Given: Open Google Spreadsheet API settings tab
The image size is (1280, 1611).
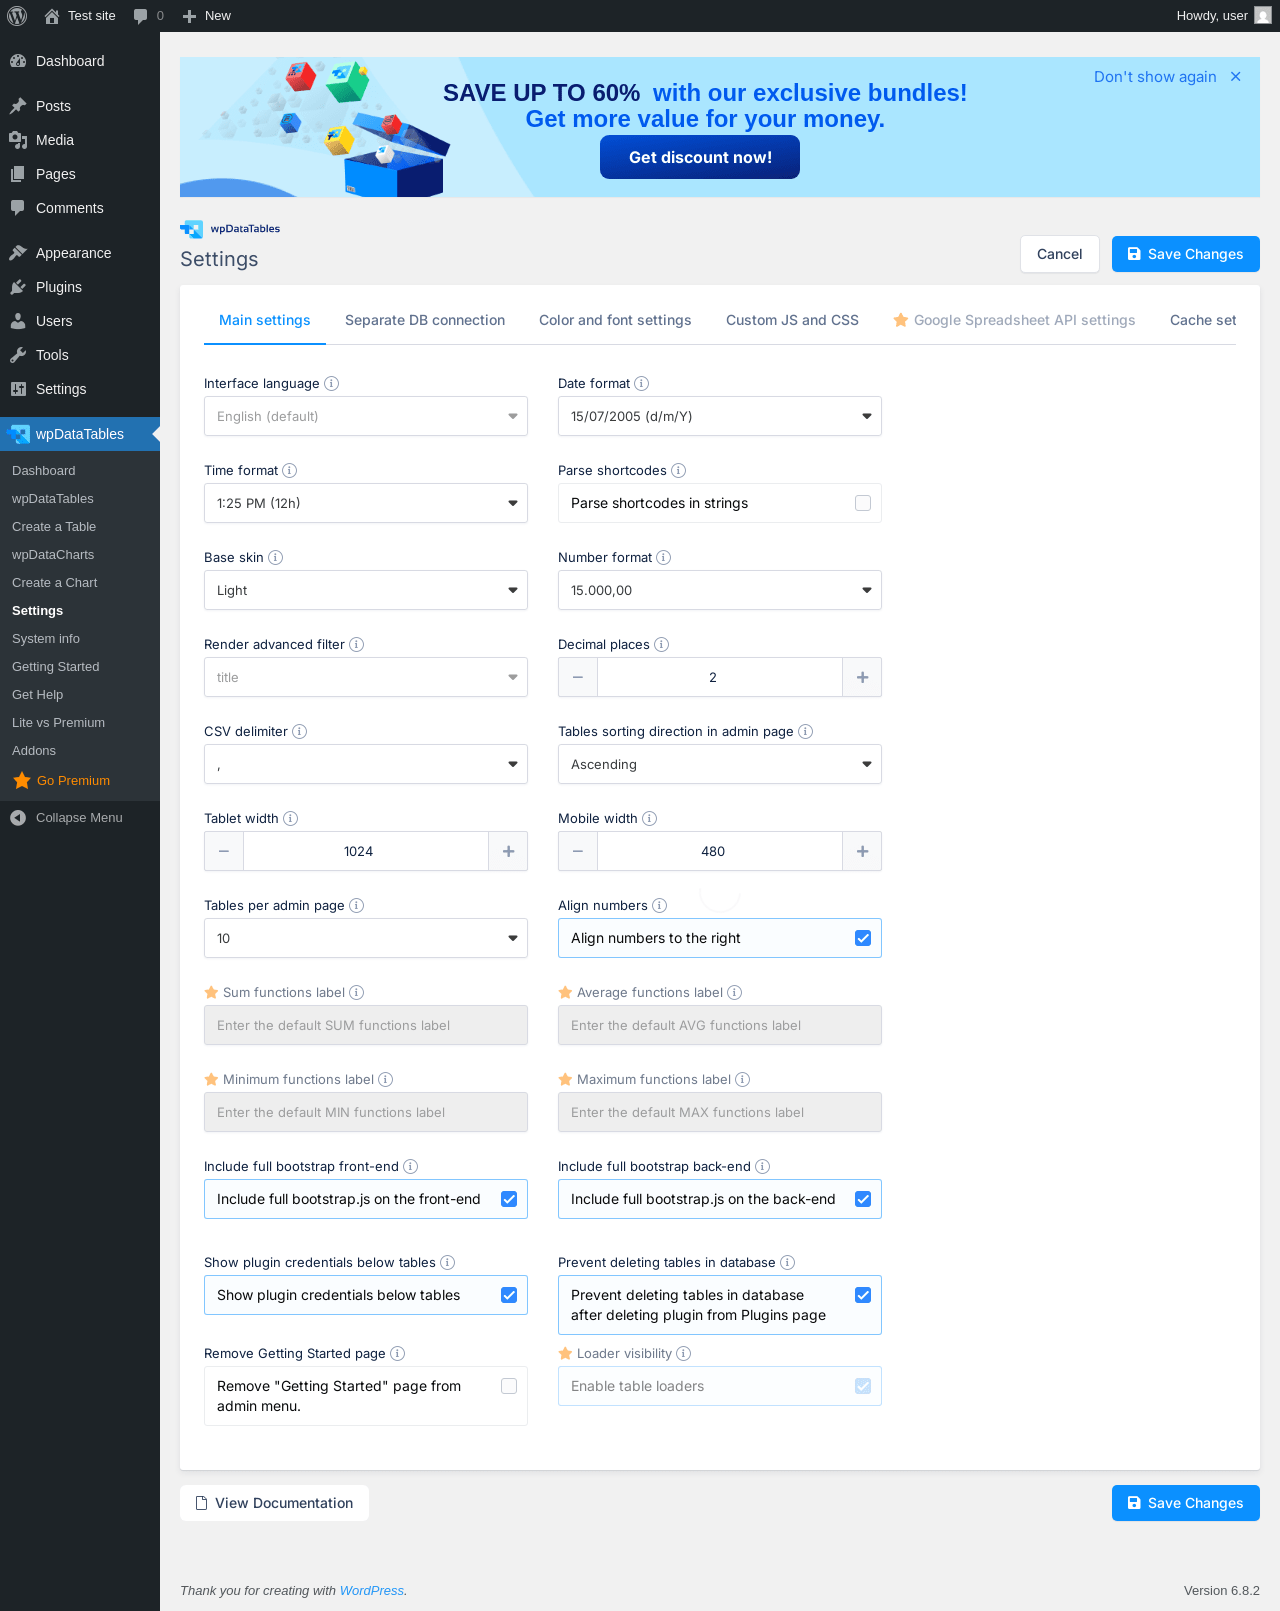Looking at the screenshot, I should (1015, 320).
